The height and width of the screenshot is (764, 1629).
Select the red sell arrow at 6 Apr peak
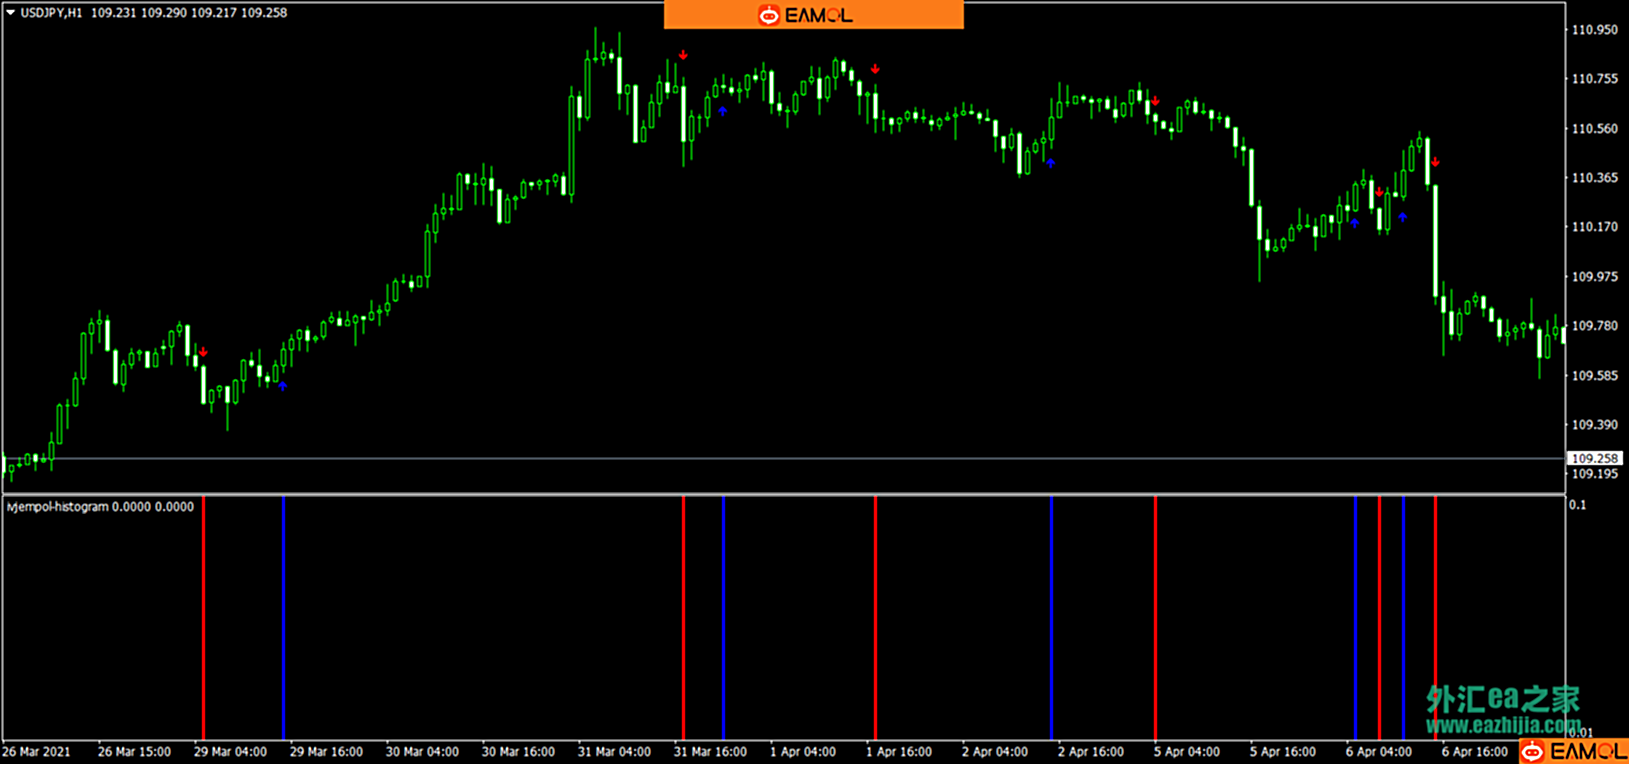1435,162
